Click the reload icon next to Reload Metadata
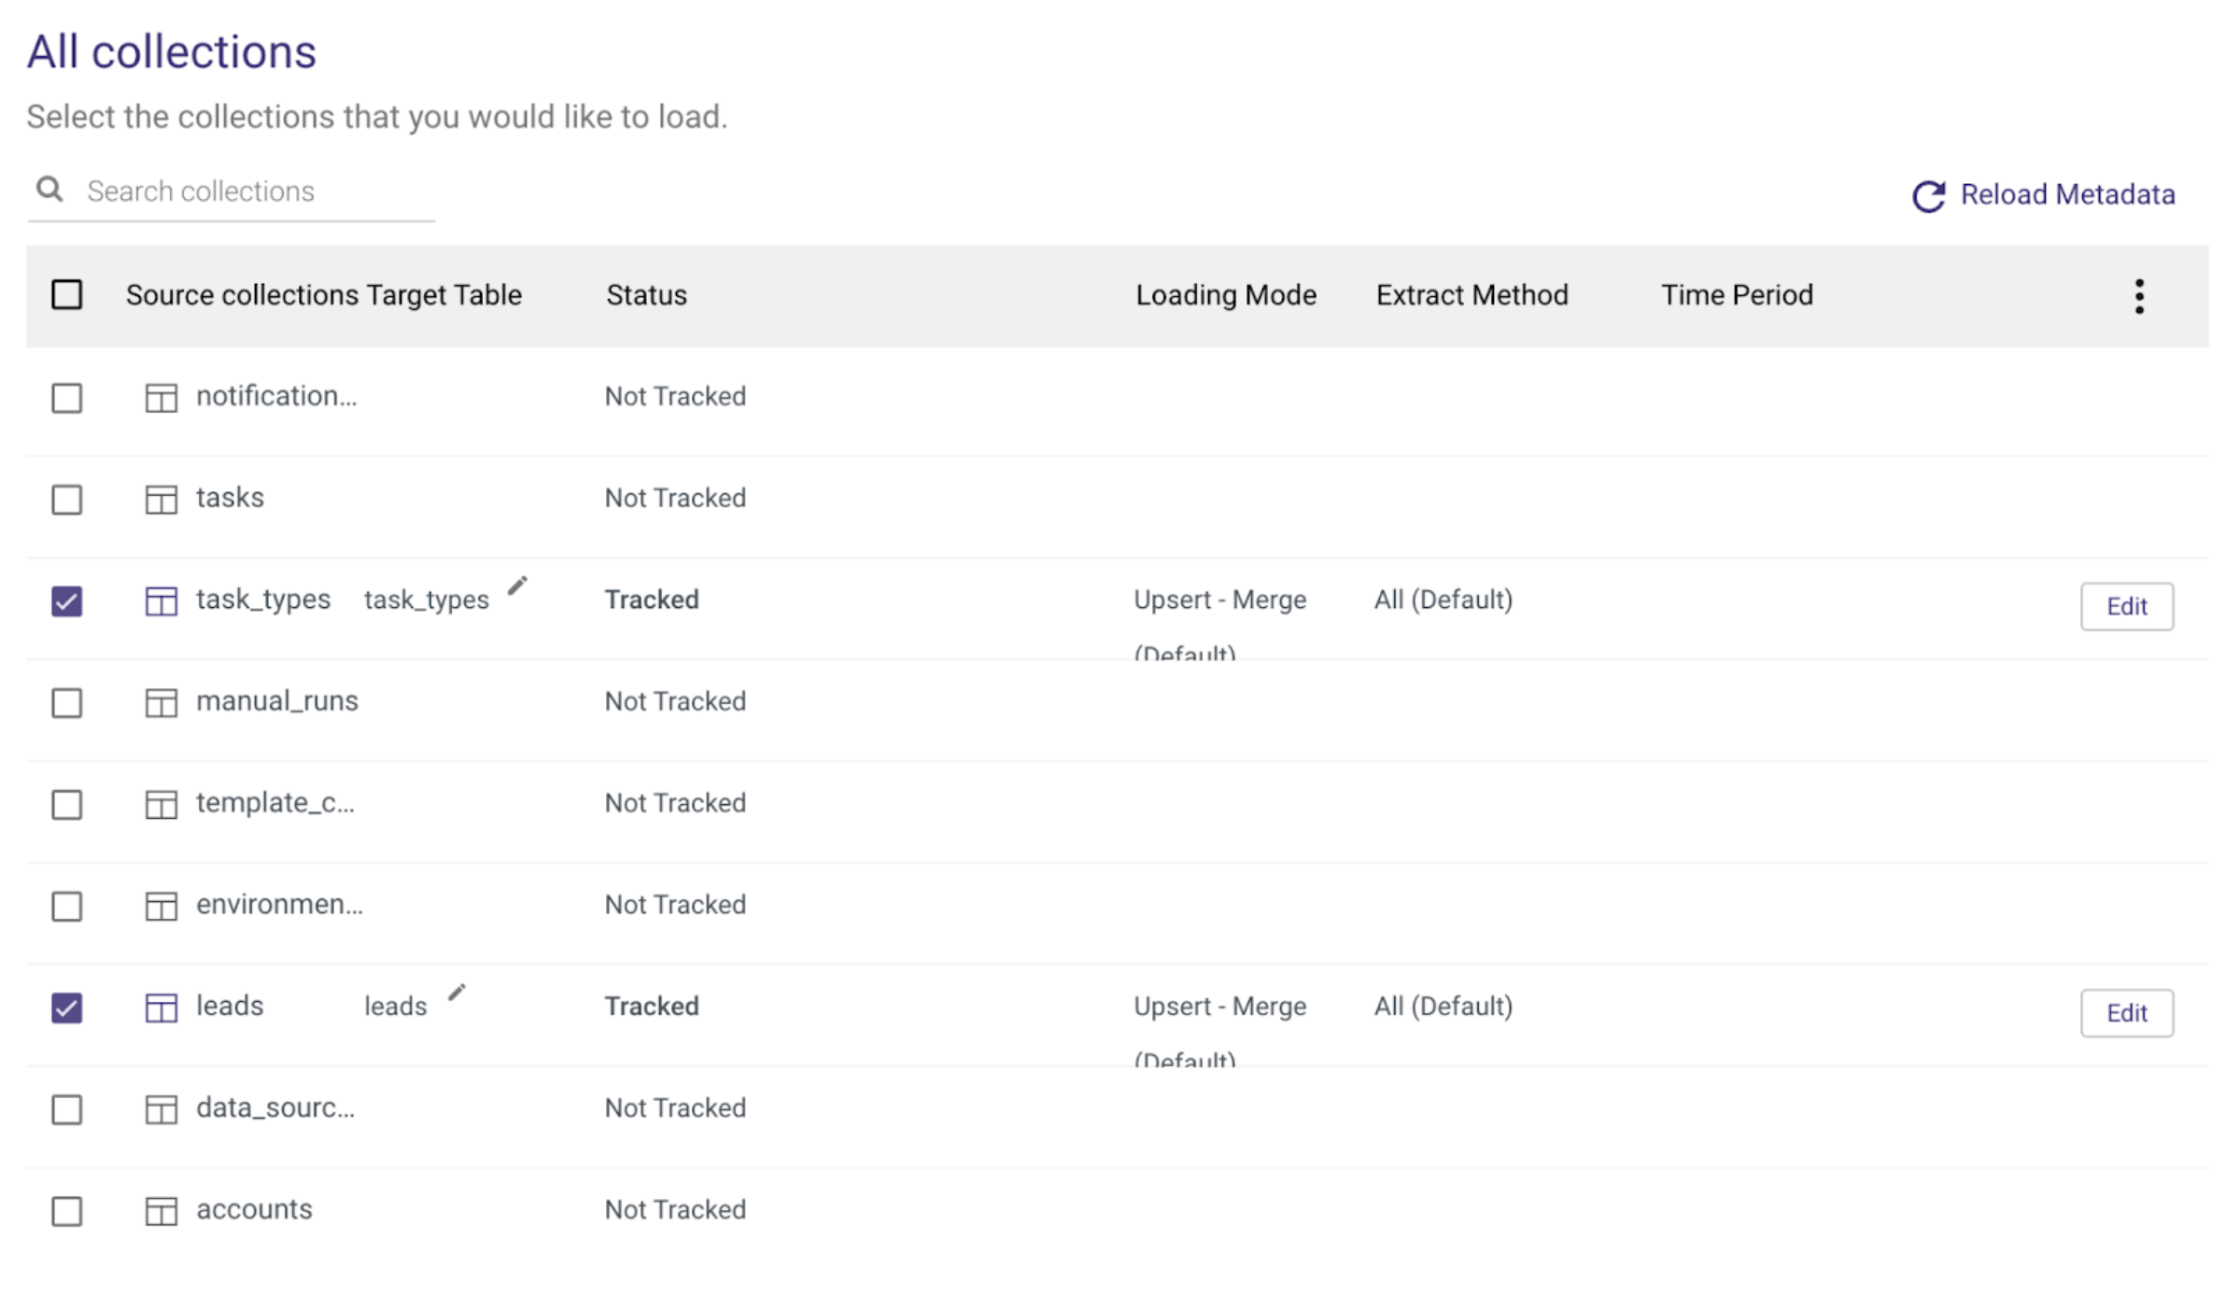 point(1928,196)
